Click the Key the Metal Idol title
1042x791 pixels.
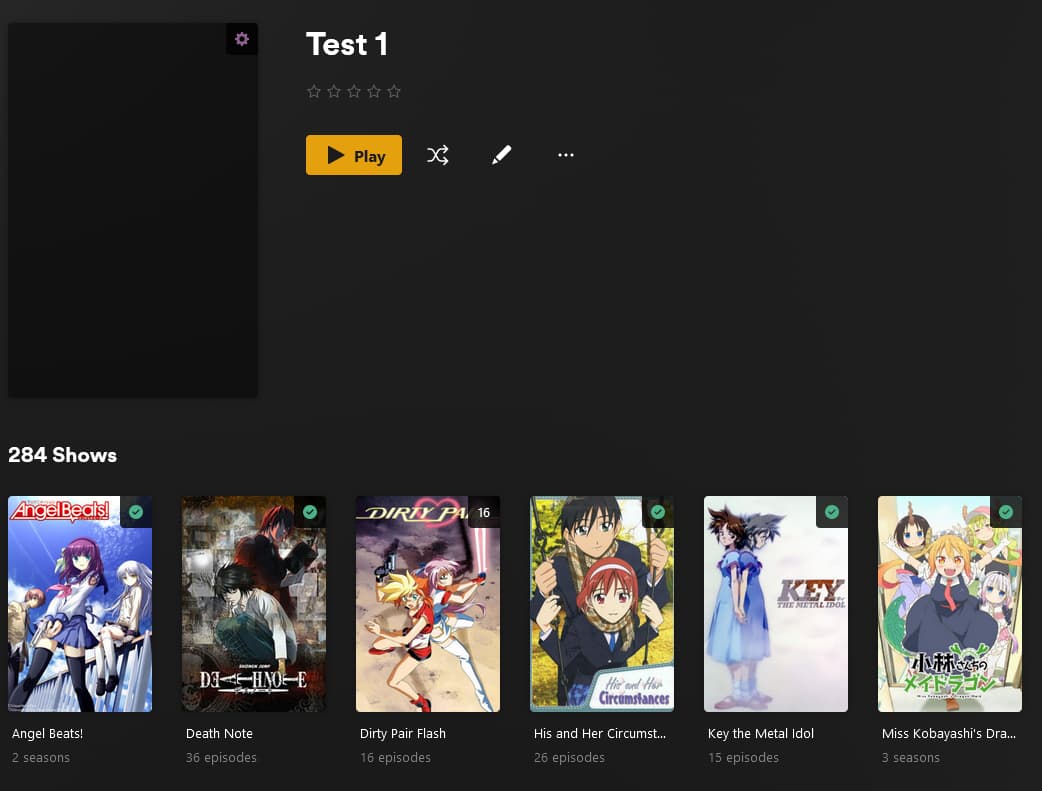pyautogui.click(x=761, y=733)
